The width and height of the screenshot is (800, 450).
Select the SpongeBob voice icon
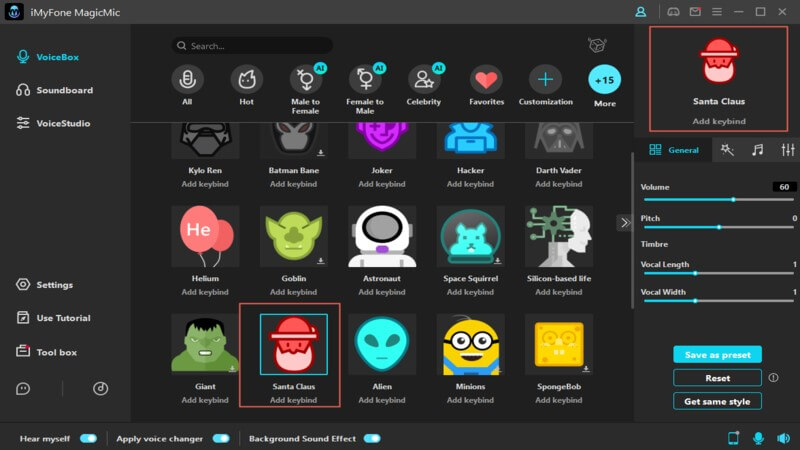(x=559, y=344)
